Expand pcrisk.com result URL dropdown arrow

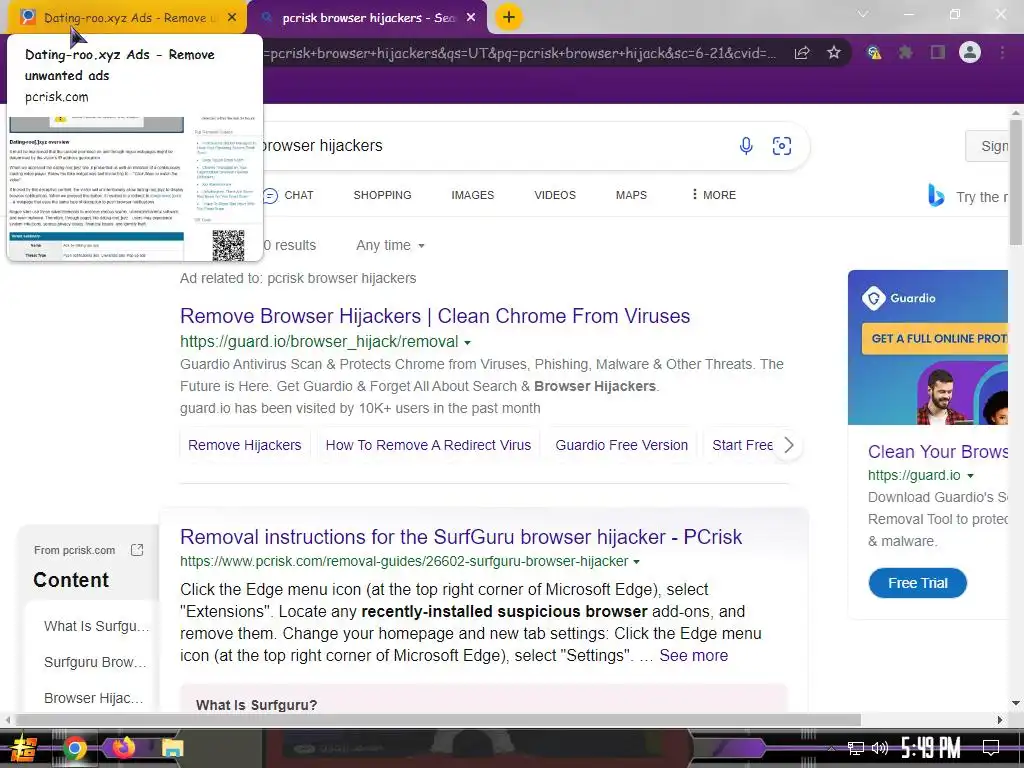click(x=636, y=562)
